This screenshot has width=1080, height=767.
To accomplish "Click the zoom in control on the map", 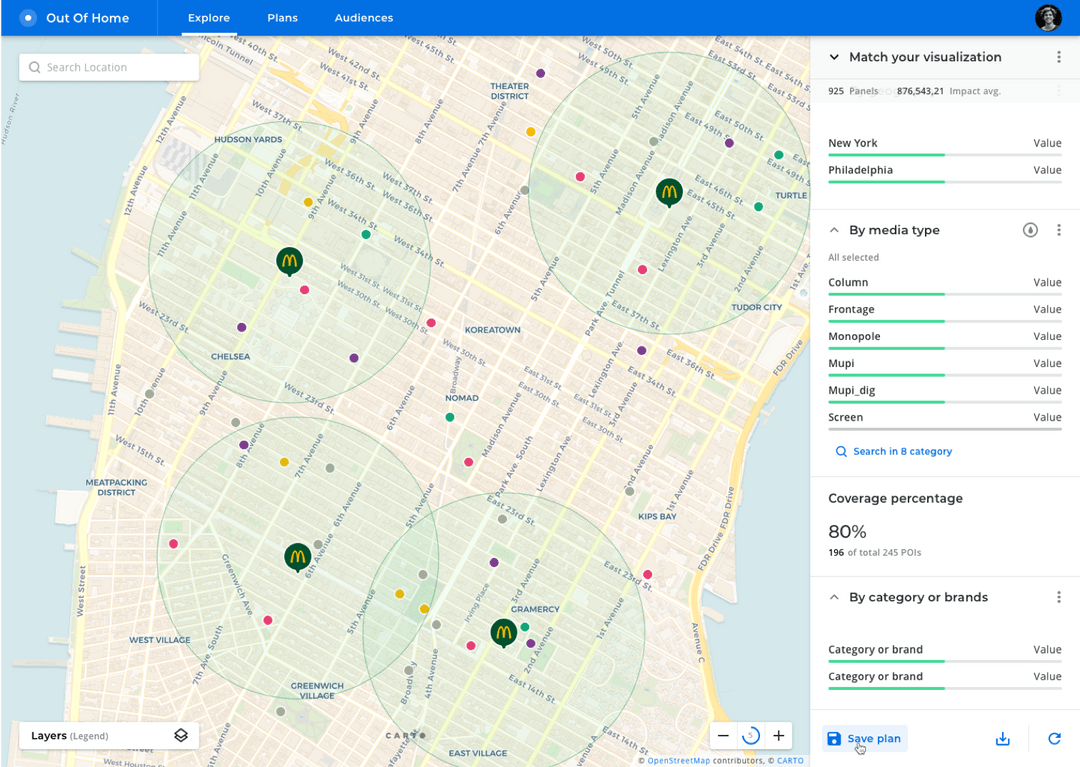I will pyautogui.click(x=779, y=735).
